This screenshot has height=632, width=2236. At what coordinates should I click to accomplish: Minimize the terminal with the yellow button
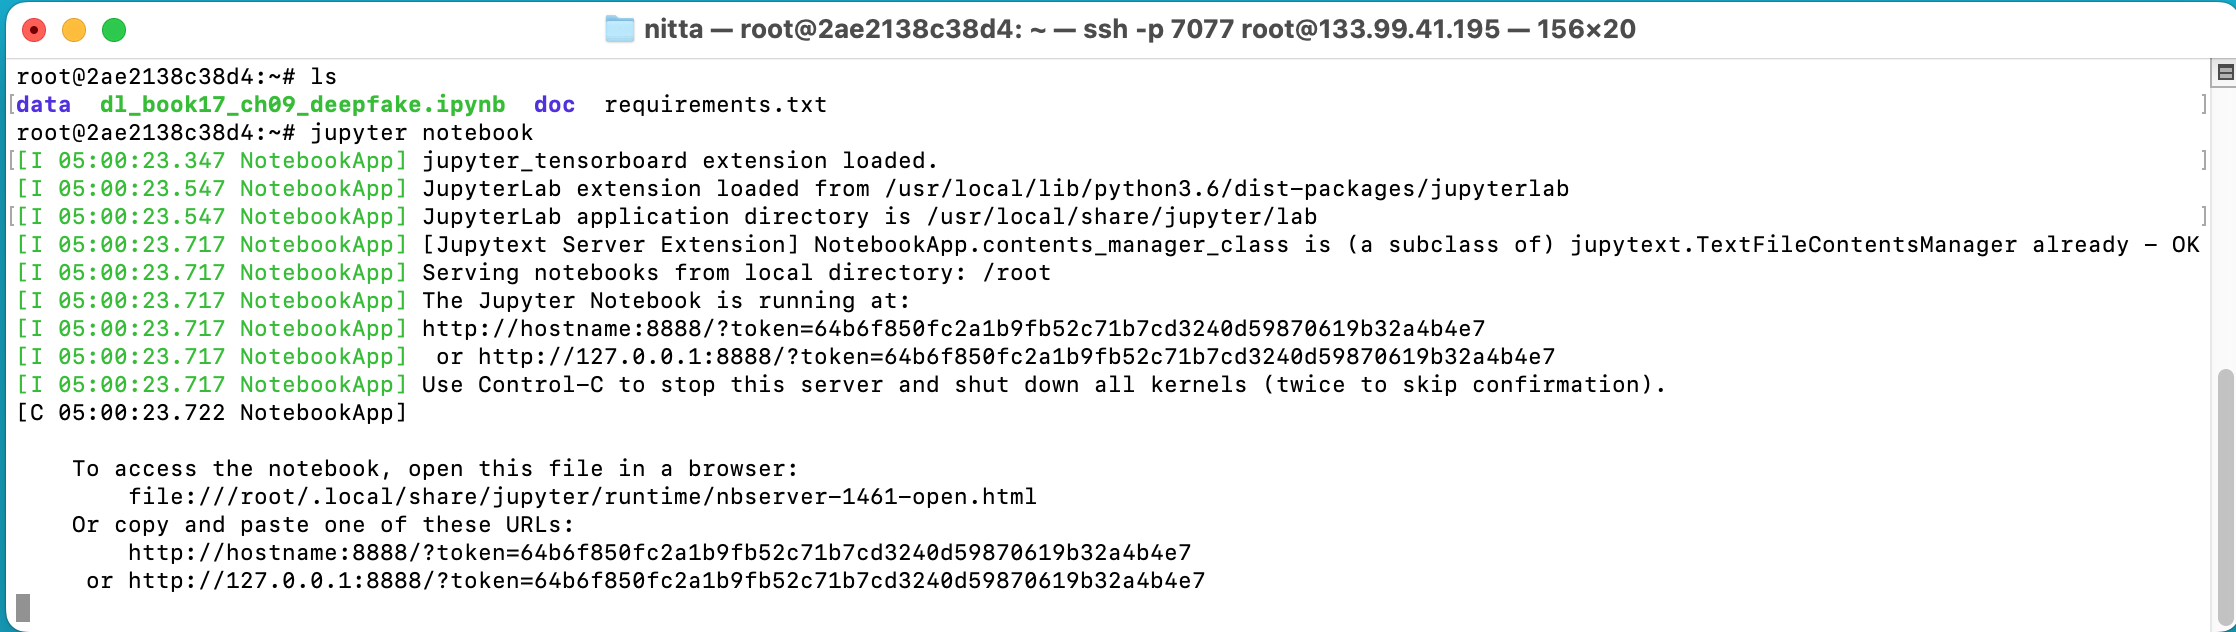click(x=74, y=30)
